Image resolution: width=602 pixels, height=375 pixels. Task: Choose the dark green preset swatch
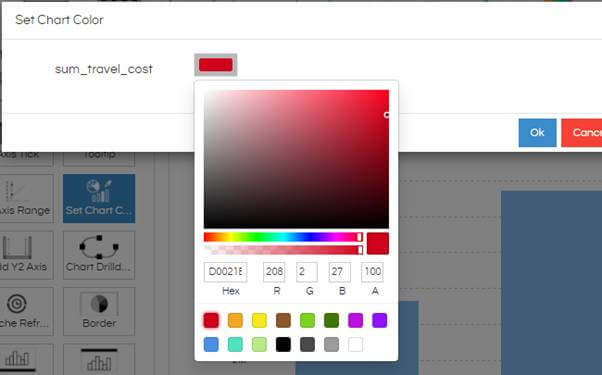(331, 320)
